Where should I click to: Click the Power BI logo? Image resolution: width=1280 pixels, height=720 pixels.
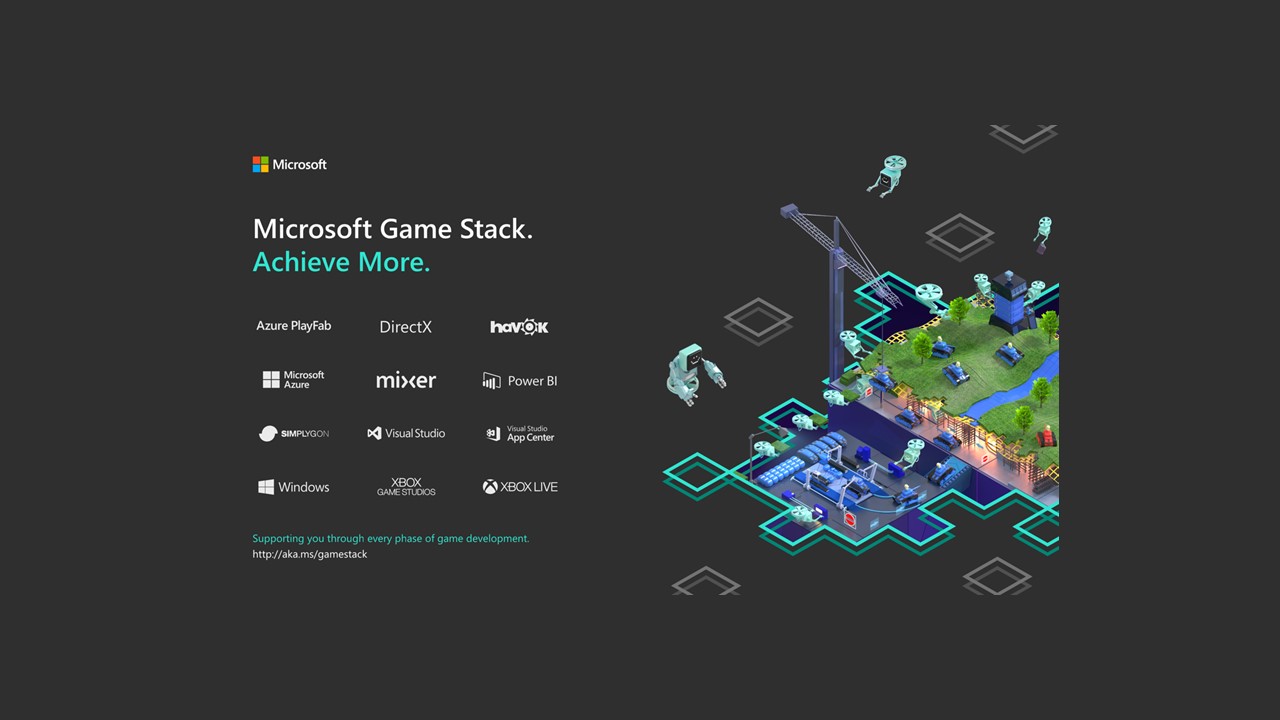point(519,381)
